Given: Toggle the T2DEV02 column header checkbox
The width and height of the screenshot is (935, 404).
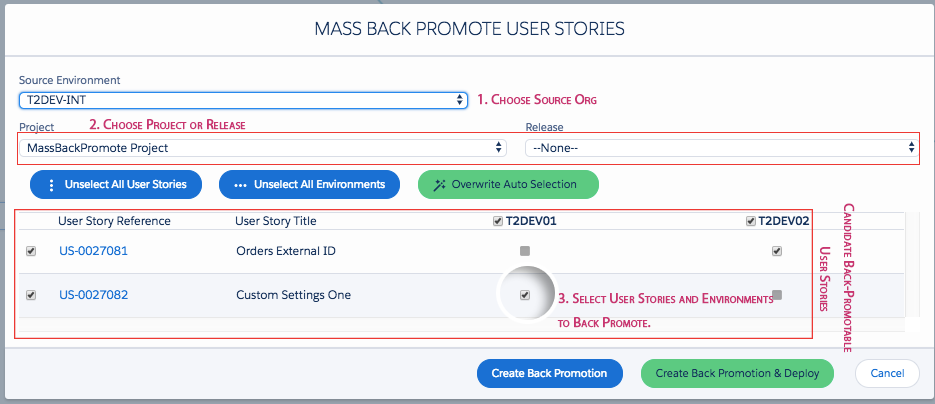Looking at the screenshot, I should click(751, 221).
